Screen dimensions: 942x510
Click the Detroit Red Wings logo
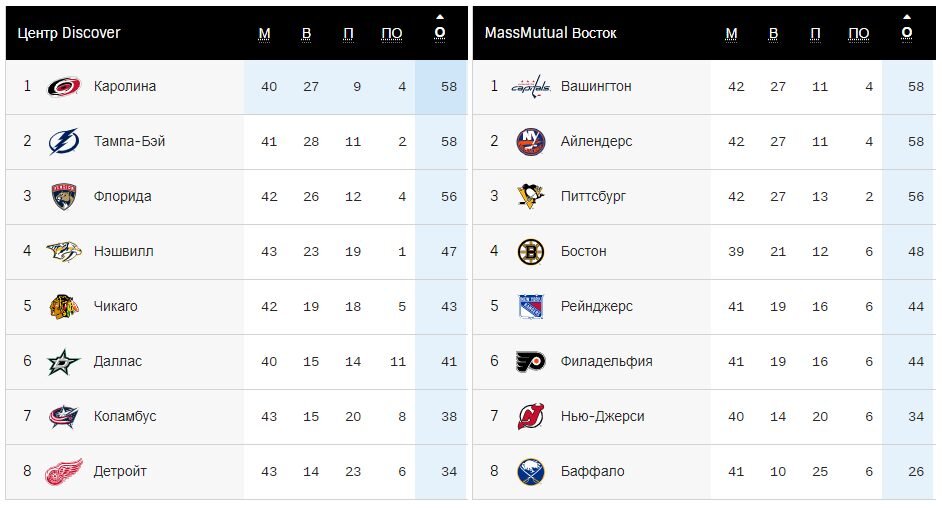point(64,472)
